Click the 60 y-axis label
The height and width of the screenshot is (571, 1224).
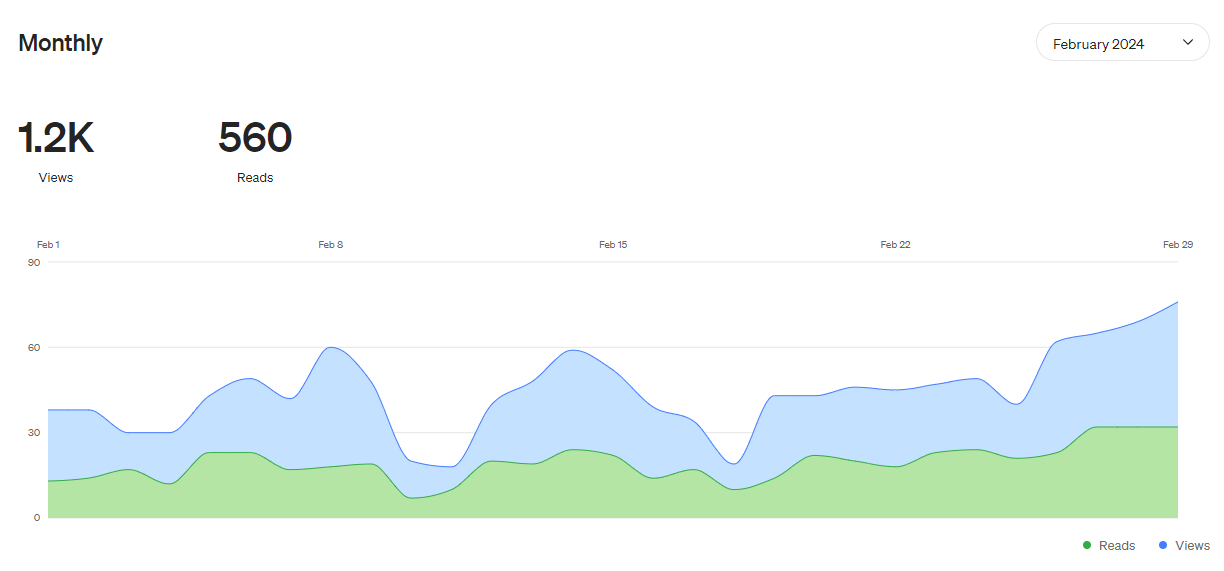(34, 348)
